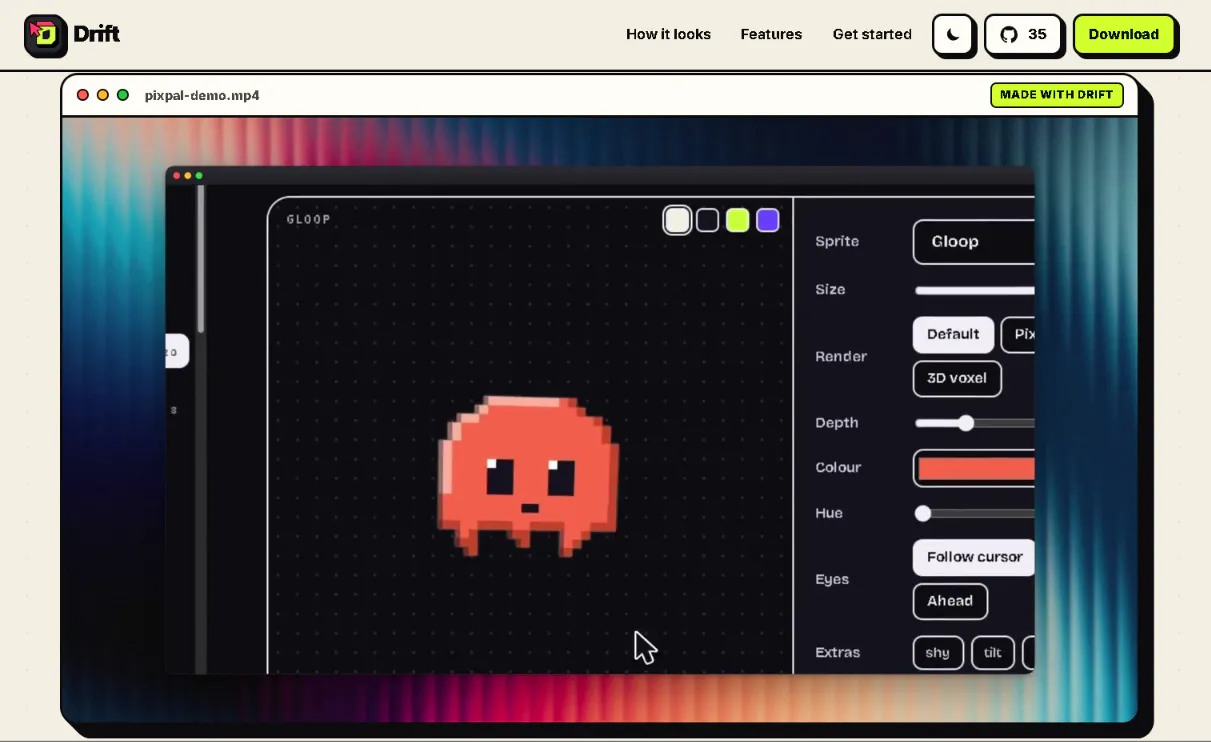Click the Depth slider handle

[x=966, y=423]
